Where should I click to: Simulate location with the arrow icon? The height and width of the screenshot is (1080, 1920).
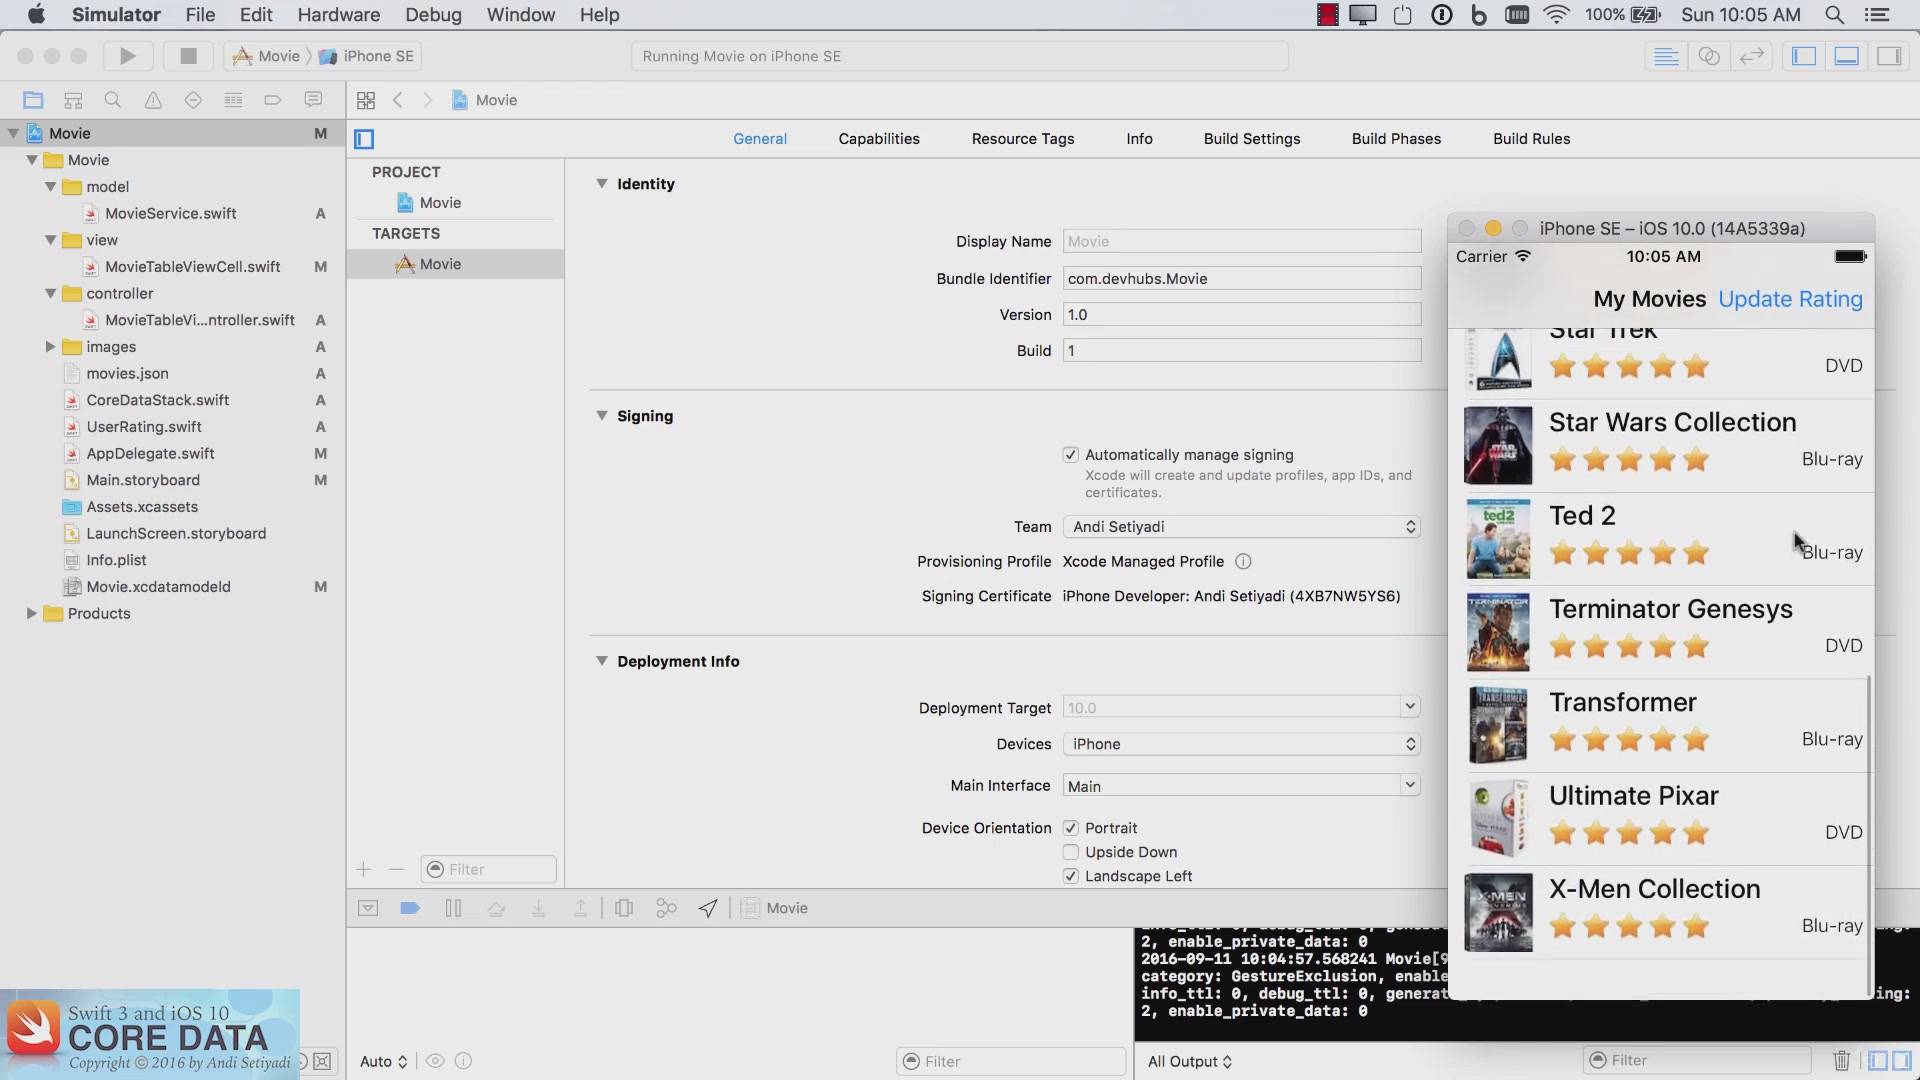(708, 908)
